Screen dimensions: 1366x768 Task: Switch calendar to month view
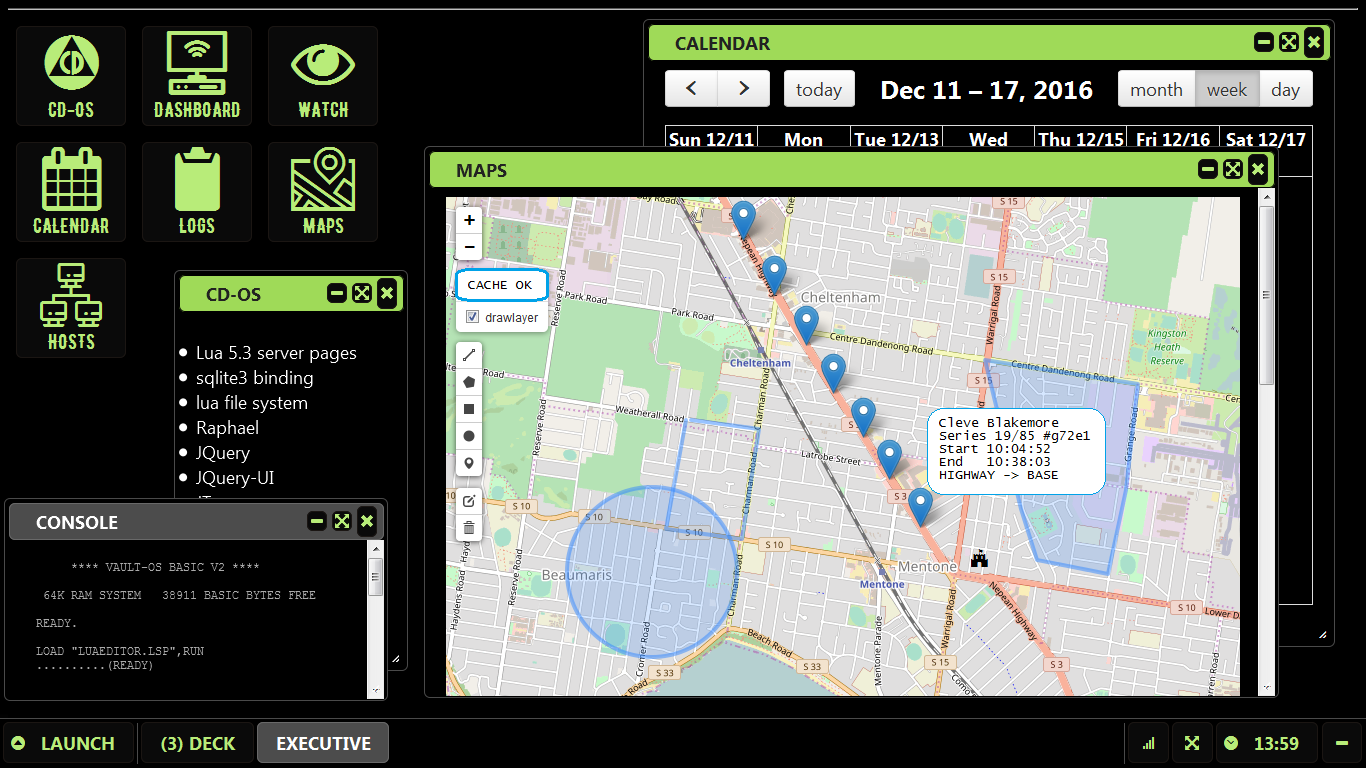pyautogui.click(x=1156, y=90)
